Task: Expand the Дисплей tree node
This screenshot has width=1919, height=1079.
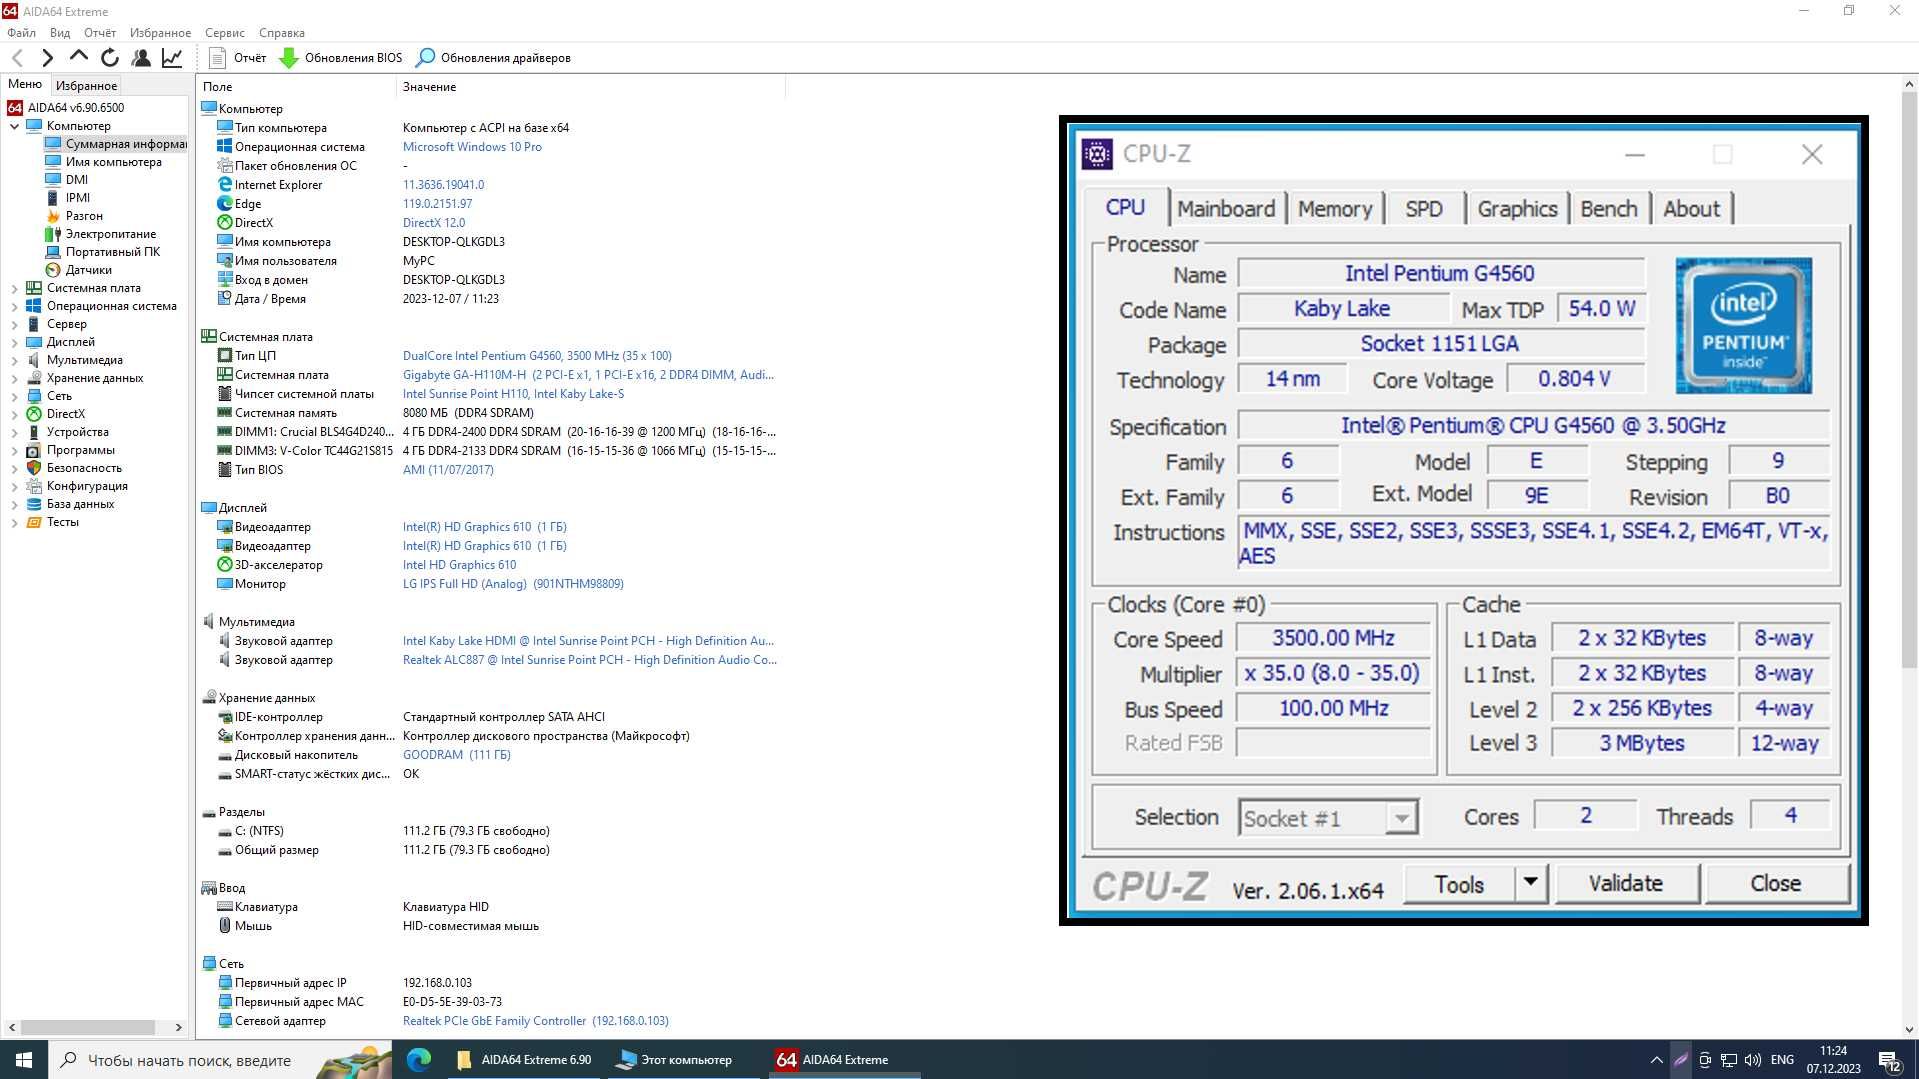Action: tap(14, 342)
